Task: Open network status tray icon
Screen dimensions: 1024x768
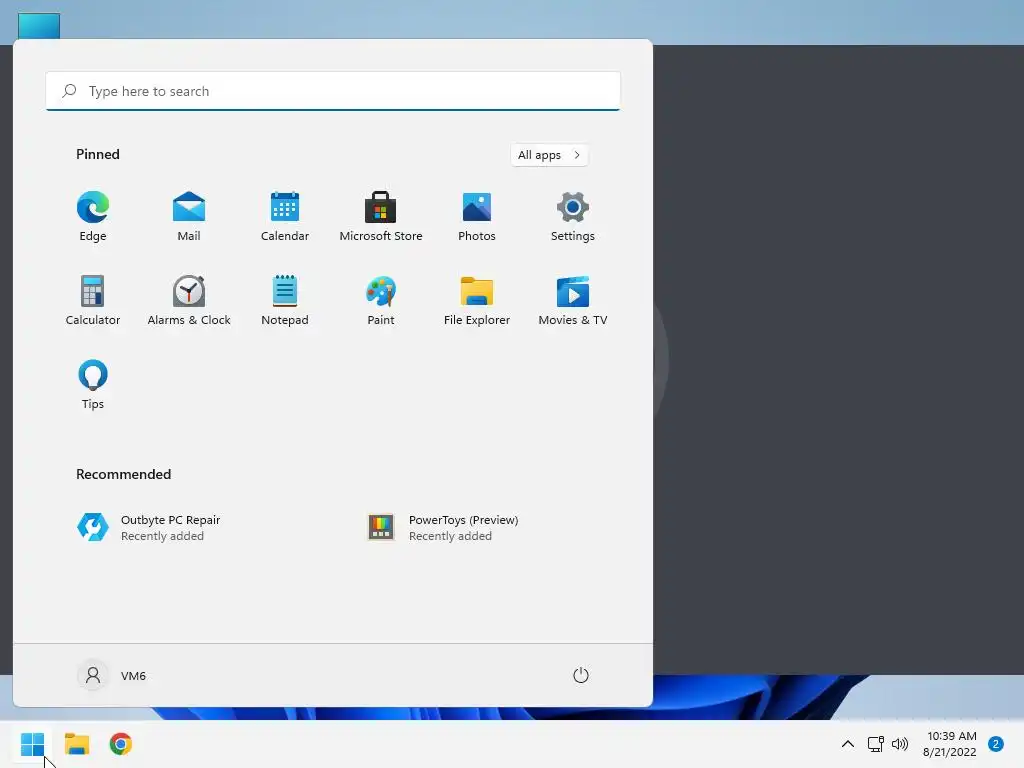Action: (875, 744)
